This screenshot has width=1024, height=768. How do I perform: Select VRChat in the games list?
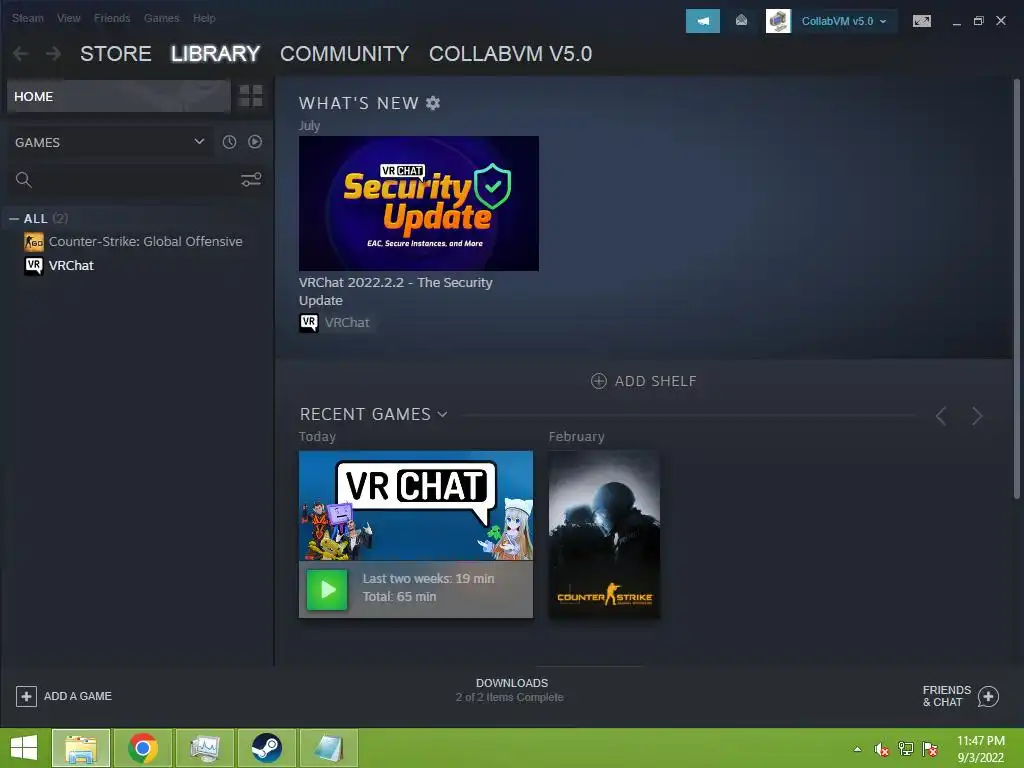pyautogui.click(x=59, y=265)
